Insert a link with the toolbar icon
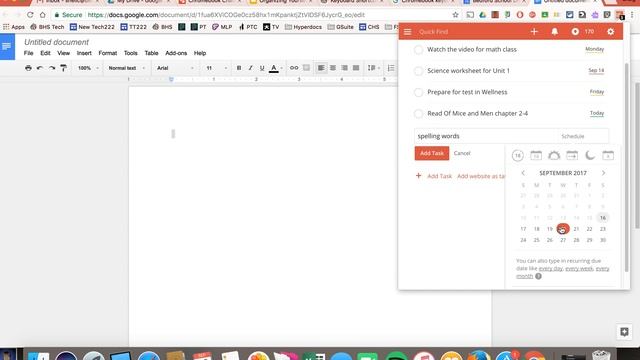Image resolution: width=640 pixels, height=360 pixels. point(294,68)
